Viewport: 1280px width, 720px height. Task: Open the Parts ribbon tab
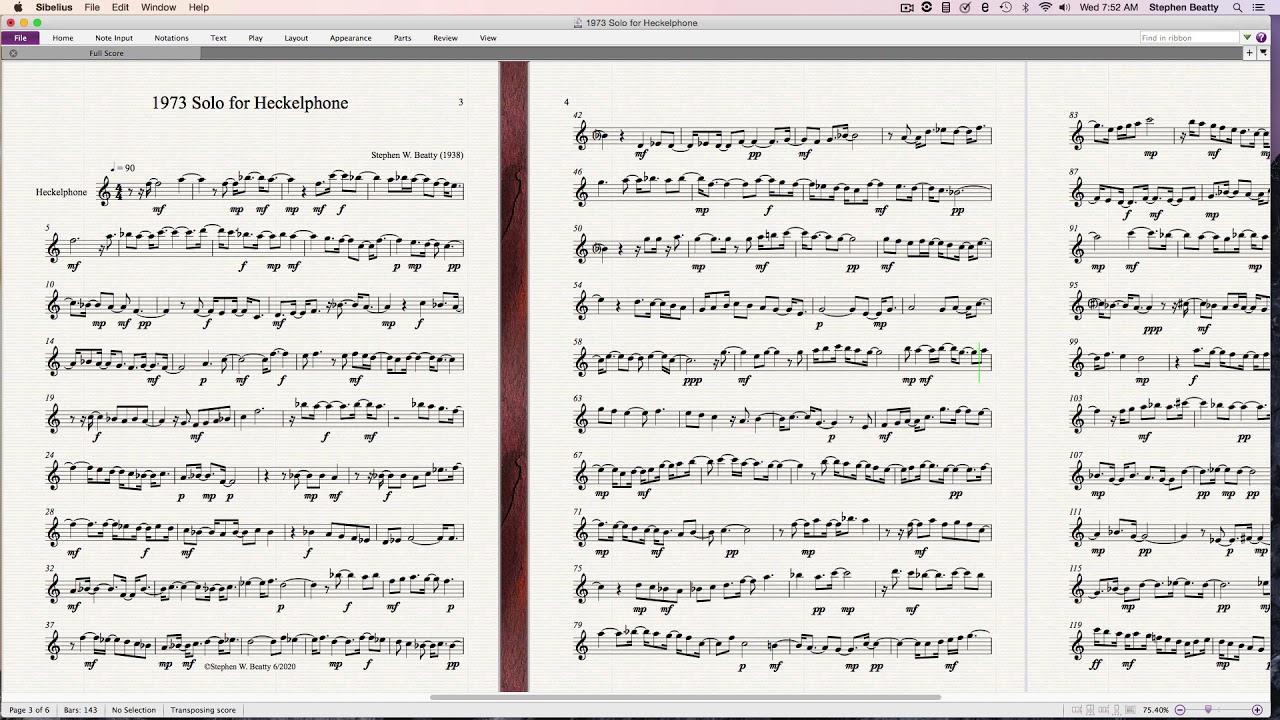(402, 38)
